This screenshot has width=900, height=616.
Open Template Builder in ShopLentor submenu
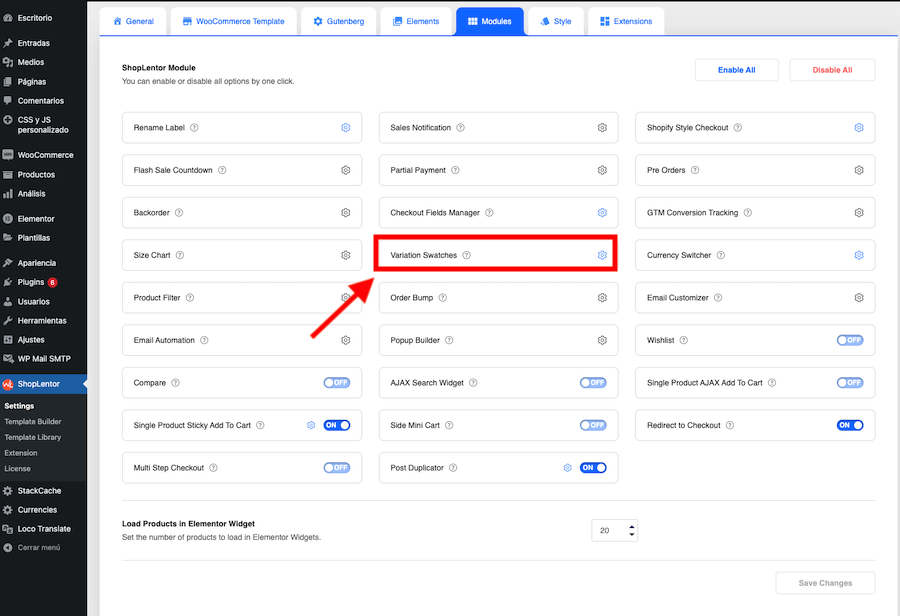coord(33,422)
